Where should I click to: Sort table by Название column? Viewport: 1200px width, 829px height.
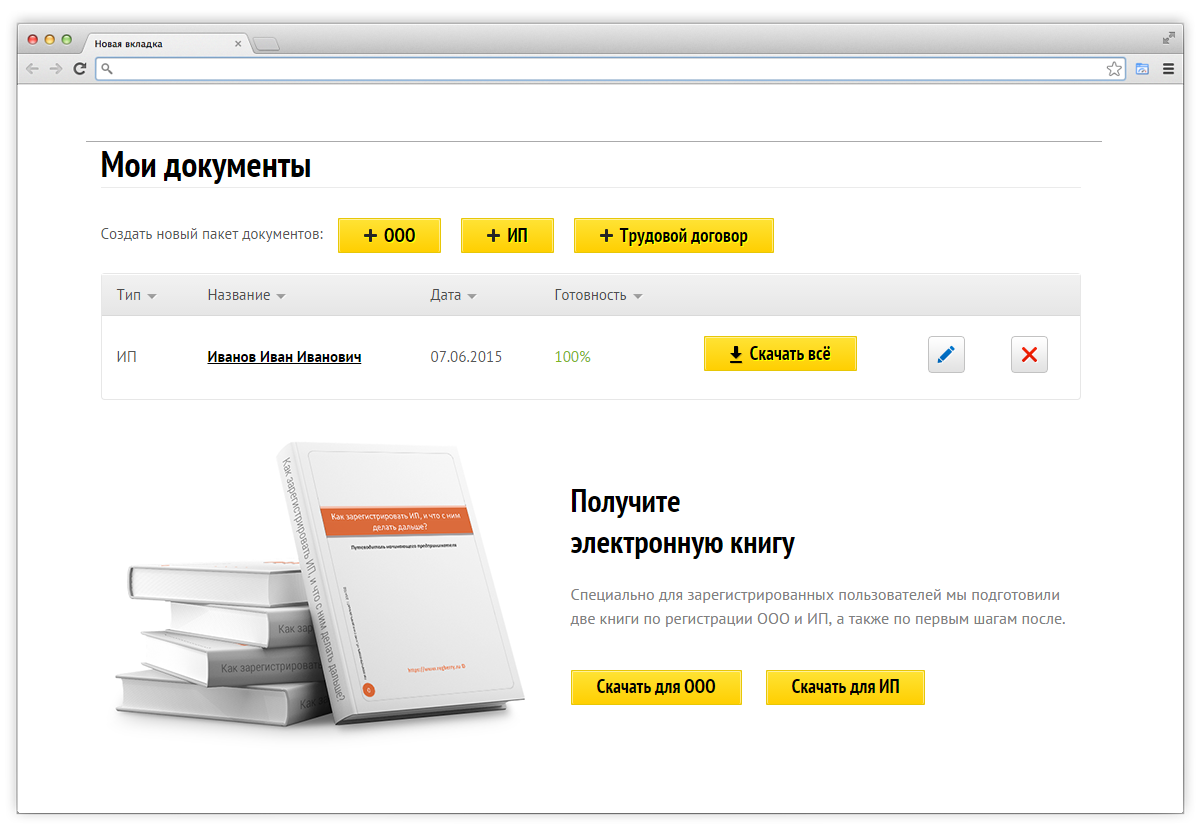coord(246,295)
